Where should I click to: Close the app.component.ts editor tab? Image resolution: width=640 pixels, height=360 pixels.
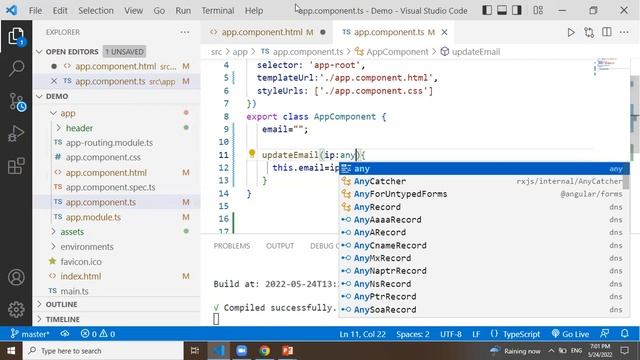point(444,32)
